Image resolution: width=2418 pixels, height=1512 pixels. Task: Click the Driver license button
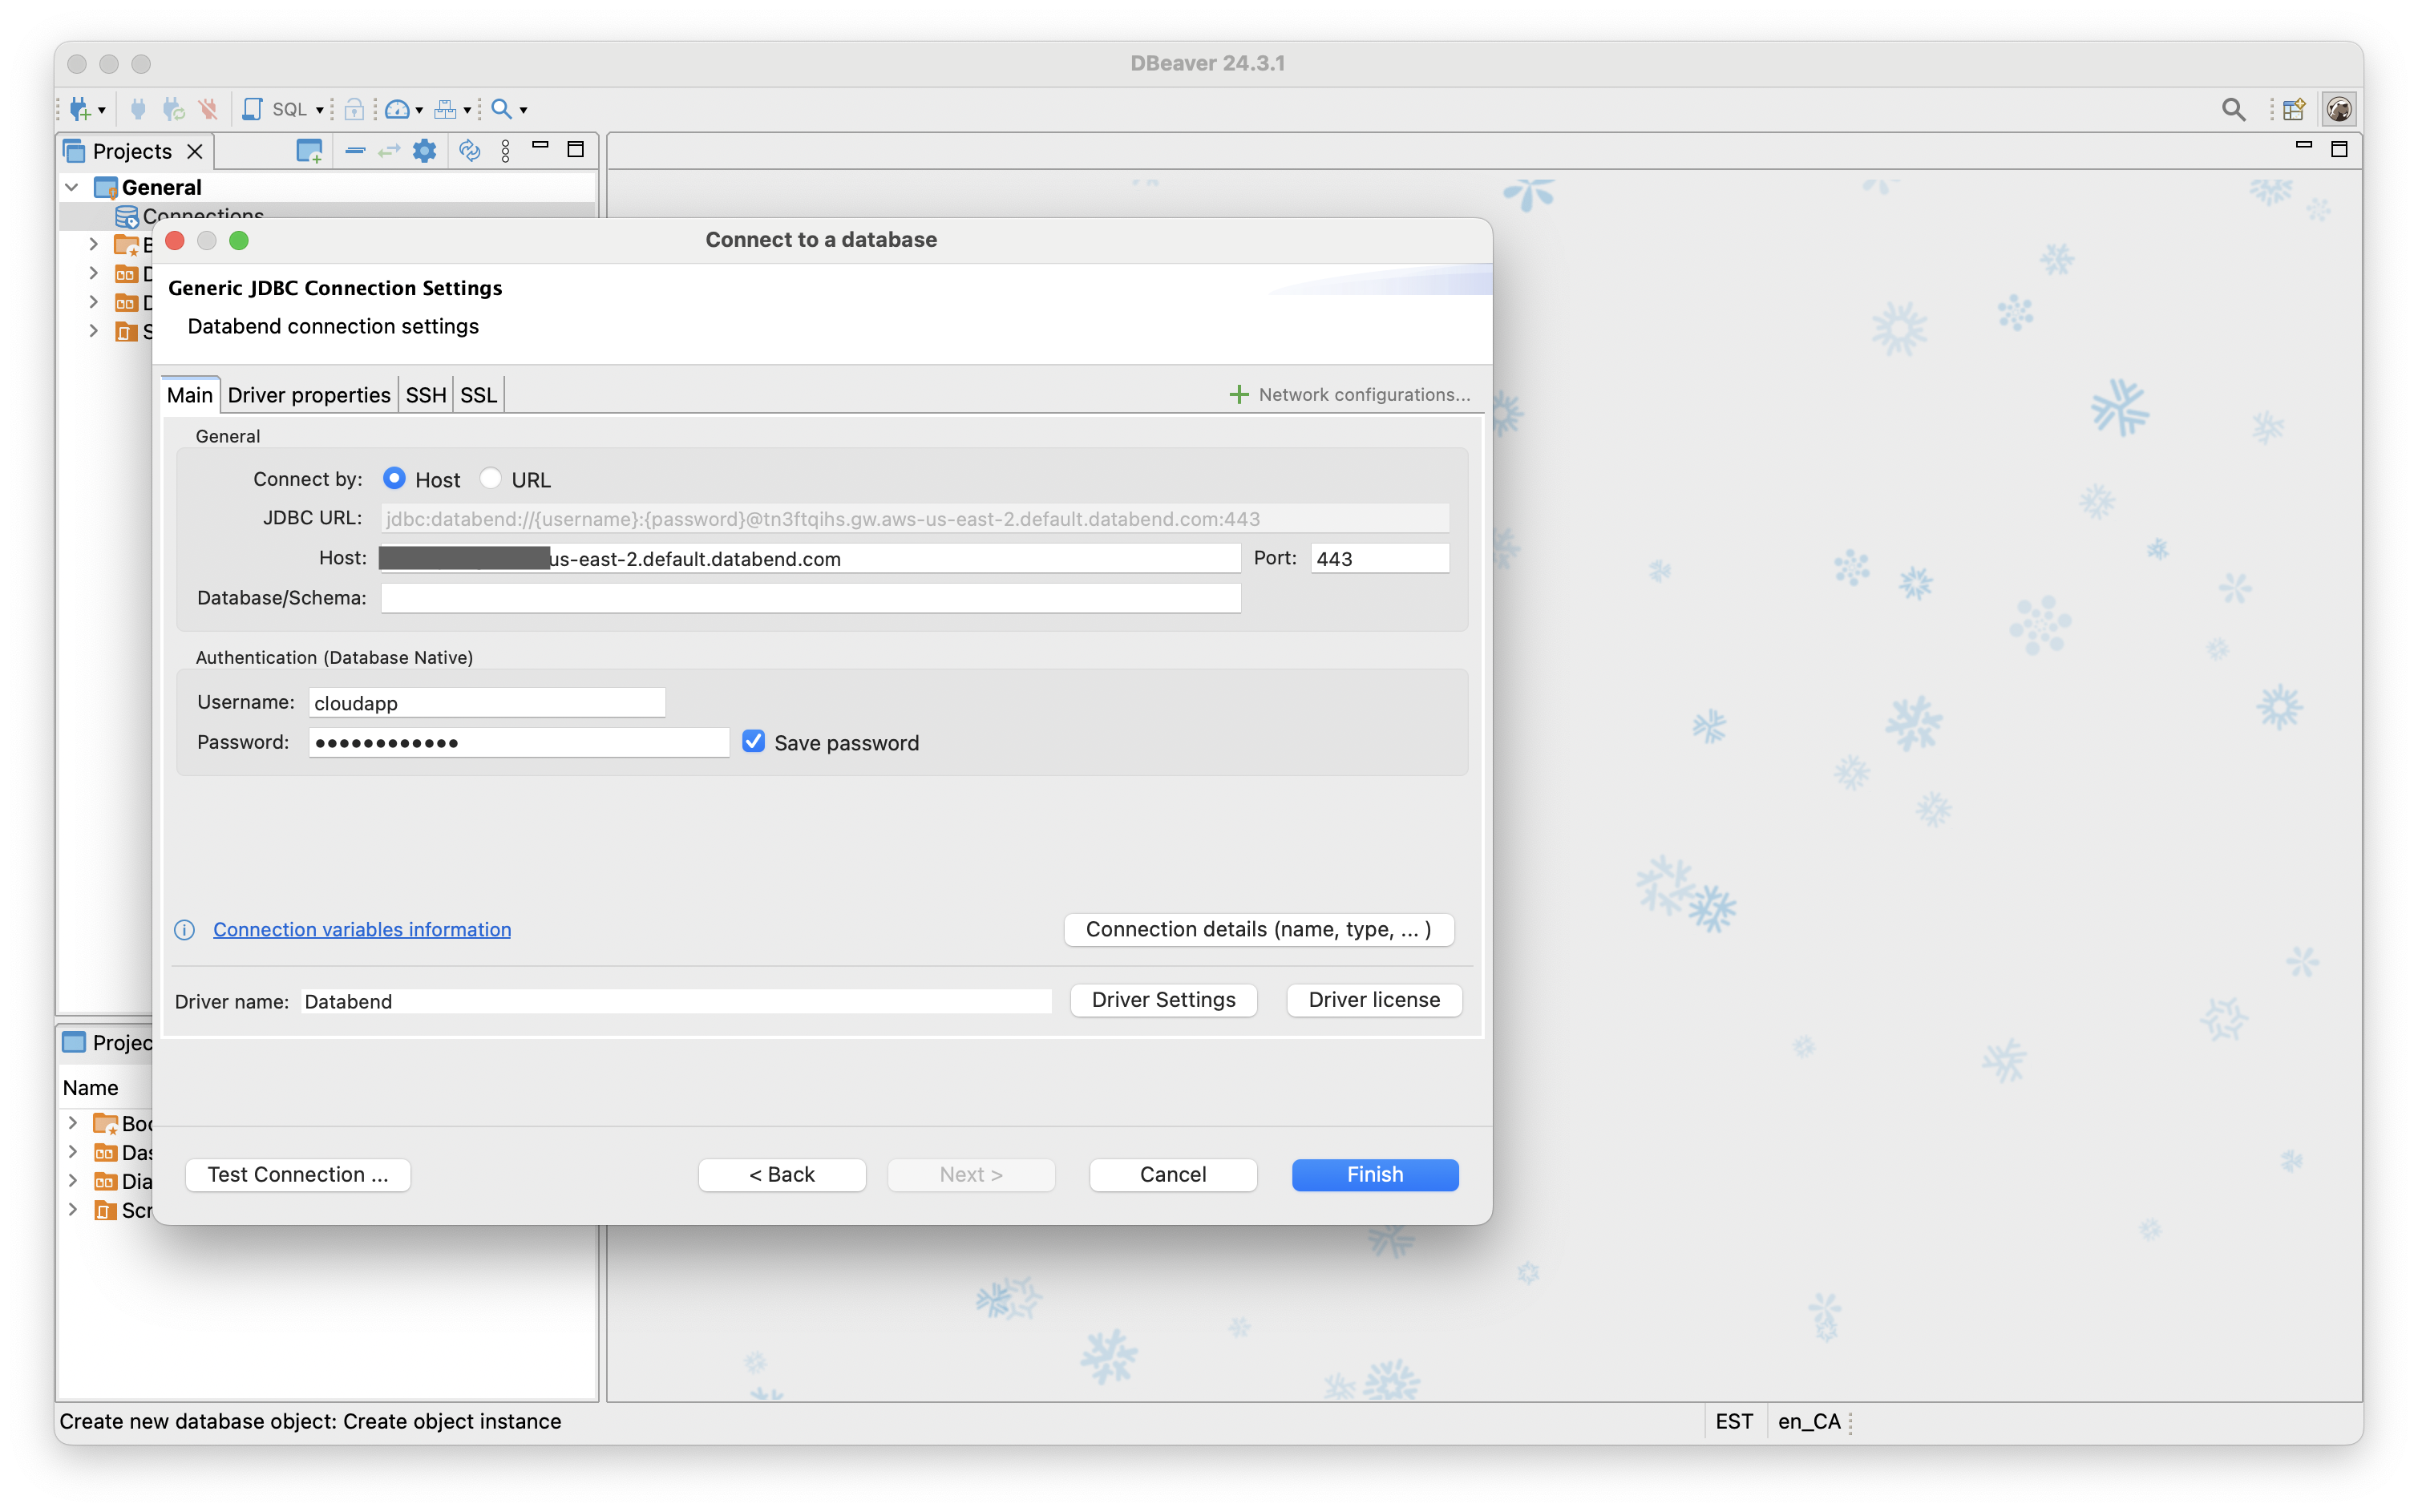click(x=1374, y=1000)
